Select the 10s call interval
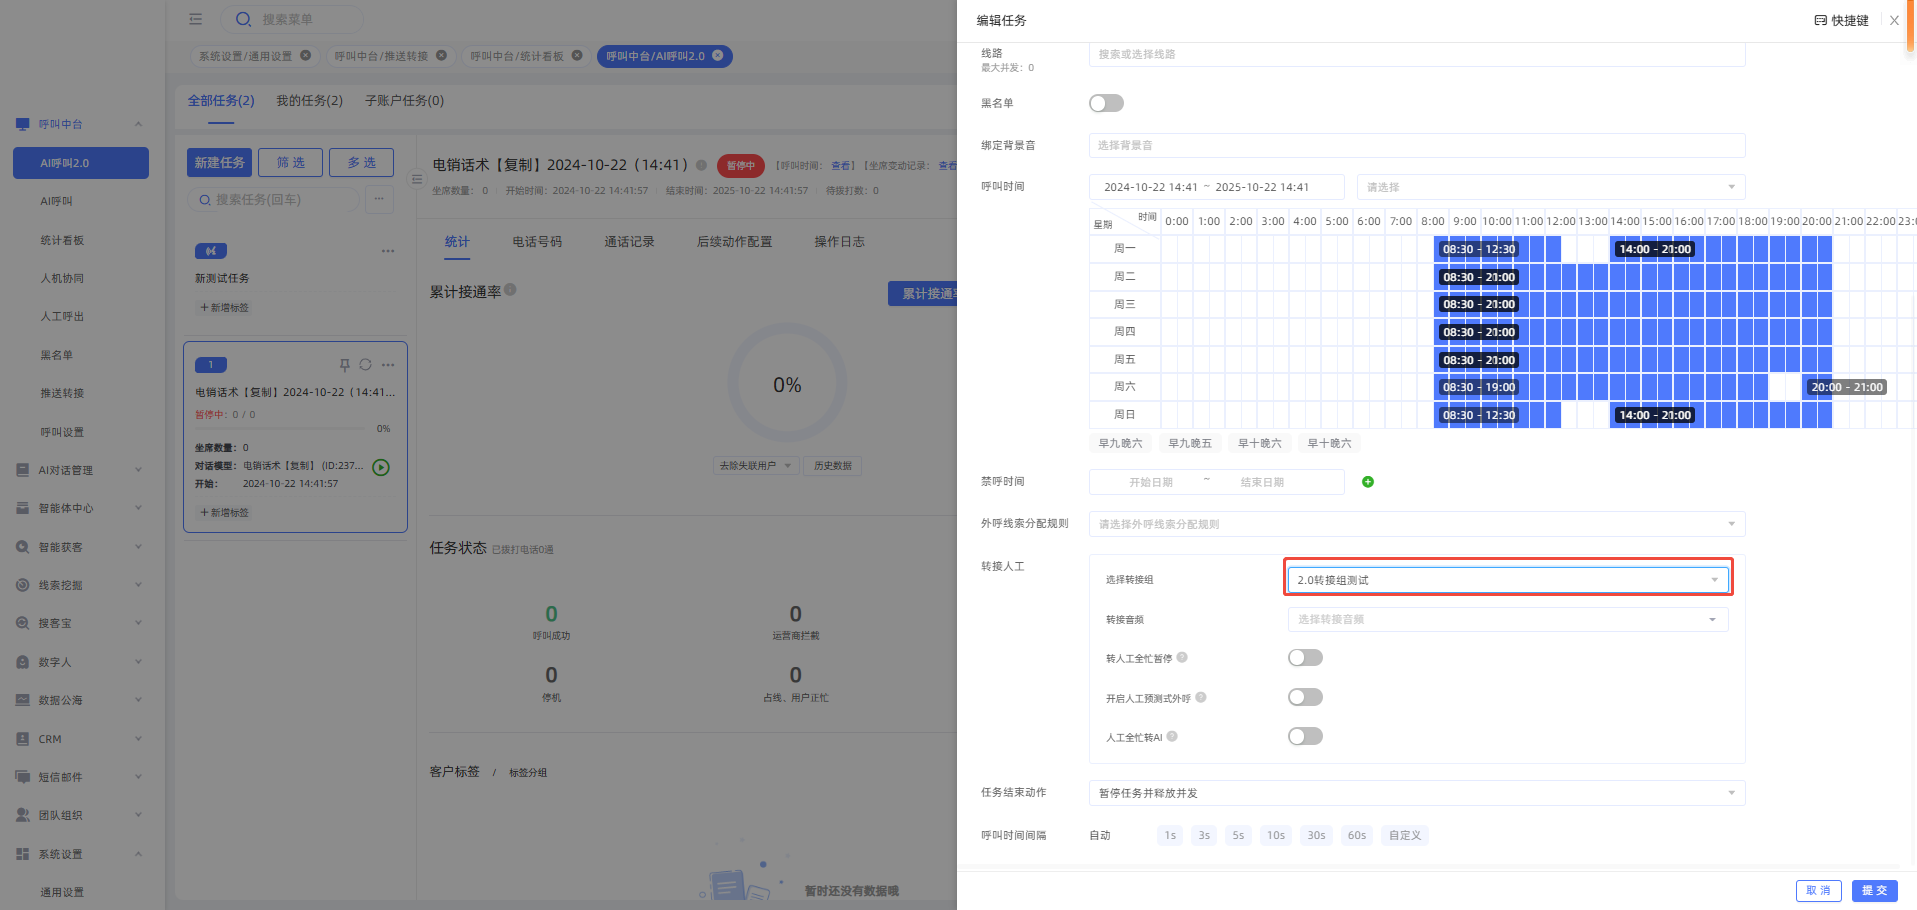1917x910 pixels. coord(1276,835)
